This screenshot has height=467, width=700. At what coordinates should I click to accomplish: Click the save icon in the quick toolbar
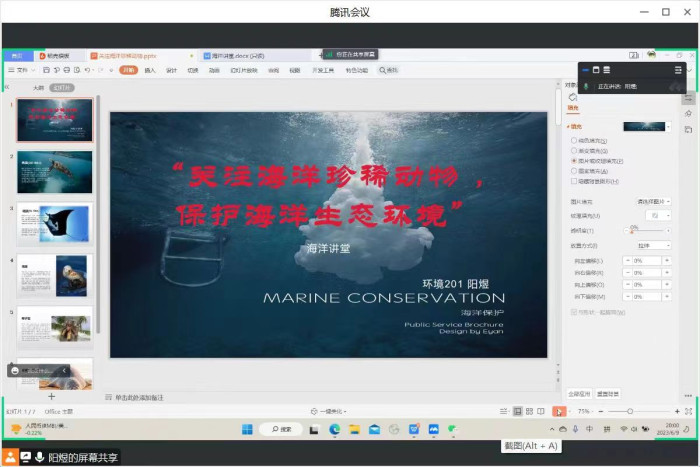pyautogui.click(x=46, y=70)
